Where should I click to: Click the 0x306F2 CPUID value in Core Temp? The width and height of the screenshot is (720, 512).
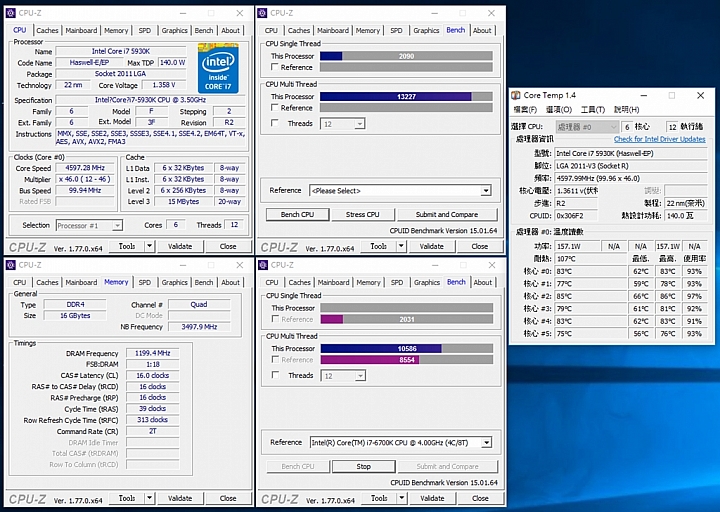576,215
